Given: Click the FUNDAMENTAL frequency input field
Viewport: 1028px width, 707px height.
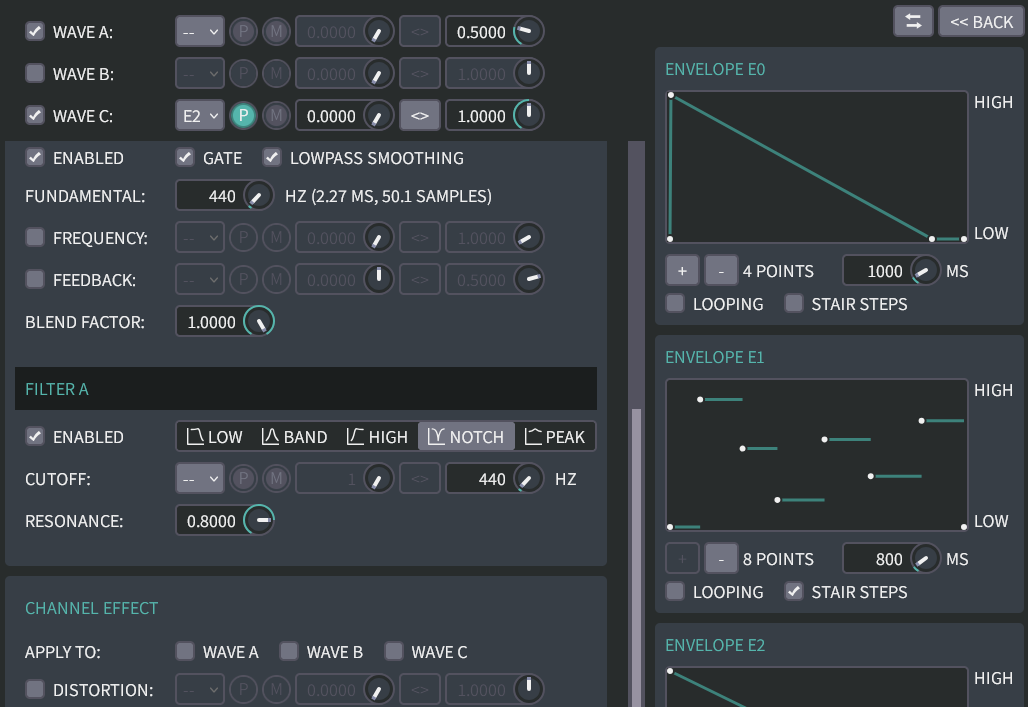Looking at the screenshot, I should 209,196.
